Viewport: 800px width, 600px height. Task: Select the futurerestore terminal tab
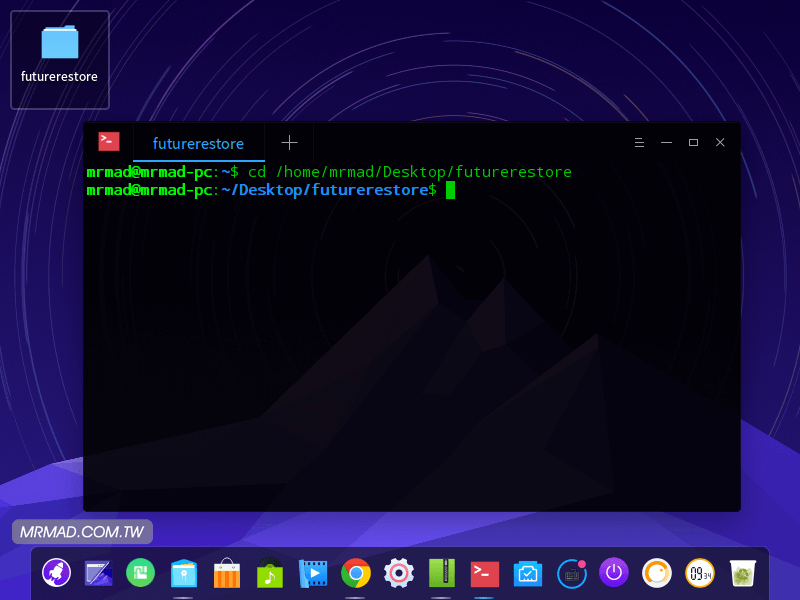198,143
